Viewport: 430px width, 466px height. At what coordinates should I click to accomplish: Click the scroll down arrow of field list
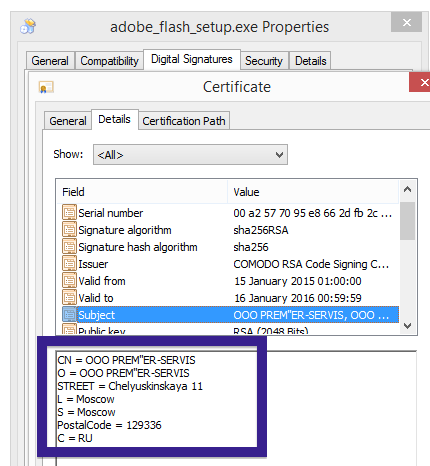click(x=407, y=325)
